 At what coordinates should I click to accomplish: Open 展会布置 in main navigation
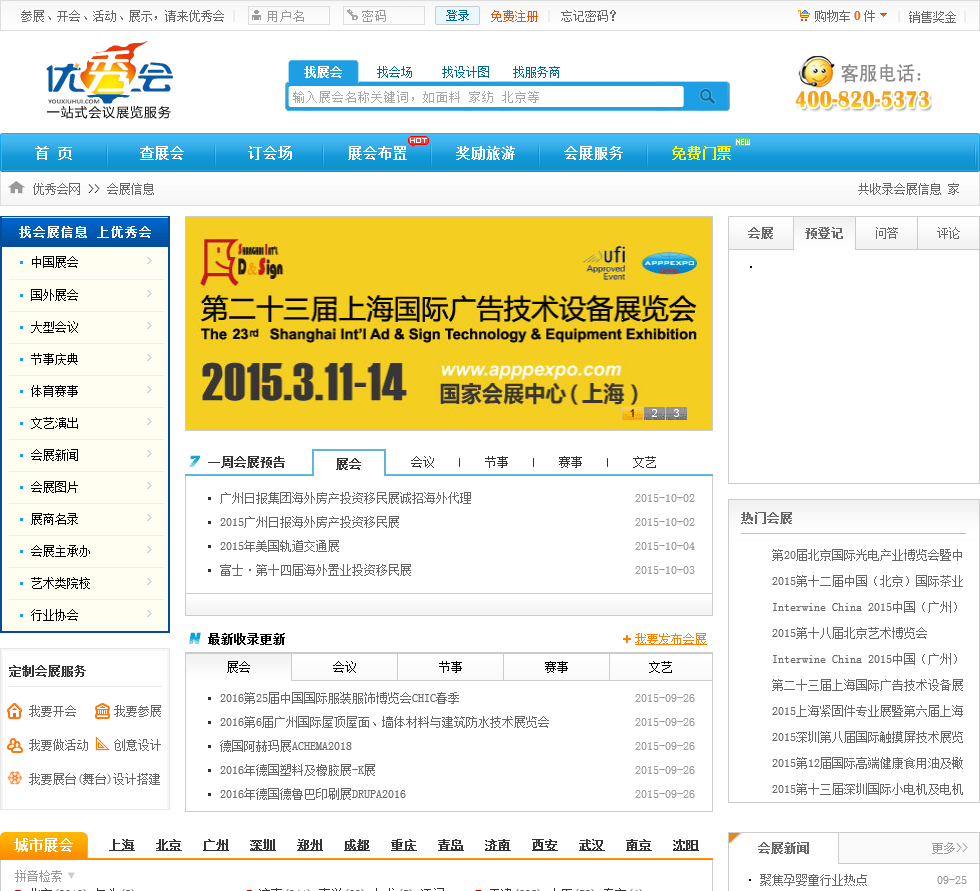378,153
